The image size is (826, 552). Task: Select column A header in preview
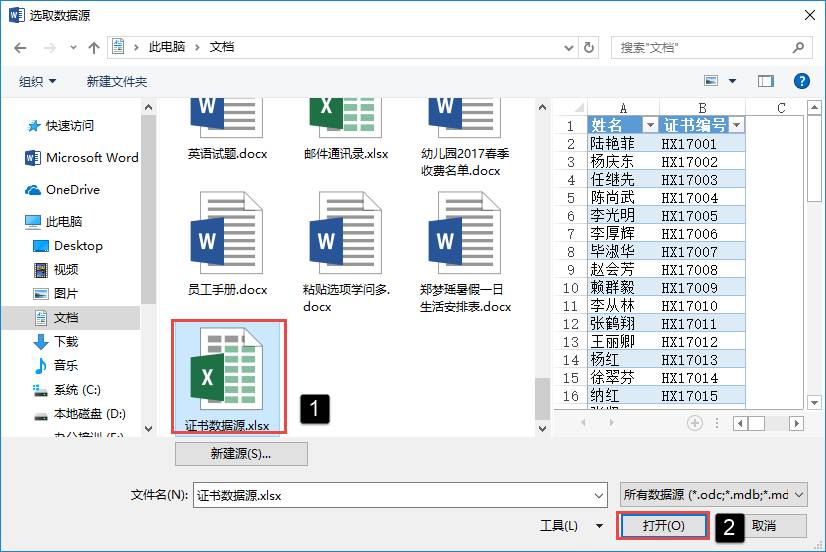(623, 108)
